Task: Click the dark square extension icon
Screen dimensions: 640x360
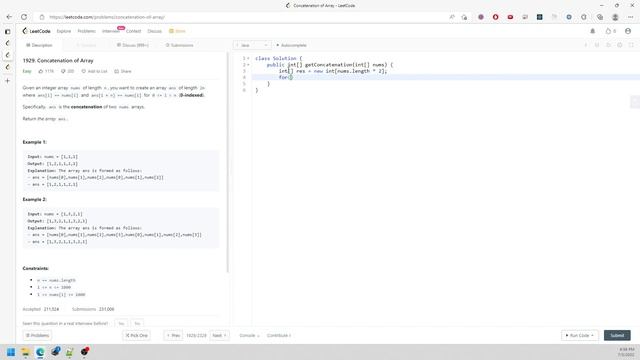Action: 540,17
